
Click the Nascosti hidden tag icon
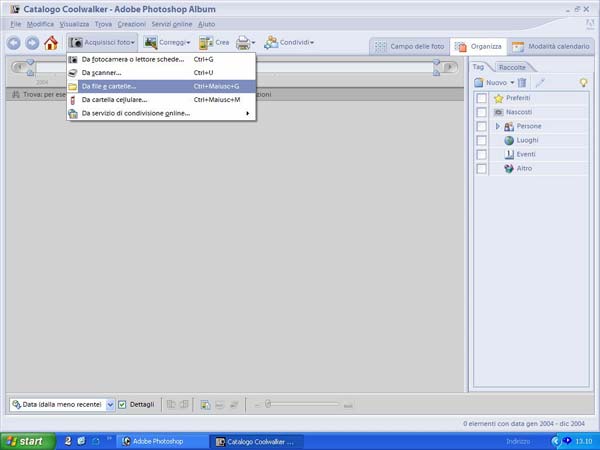(x=498, y=112)
